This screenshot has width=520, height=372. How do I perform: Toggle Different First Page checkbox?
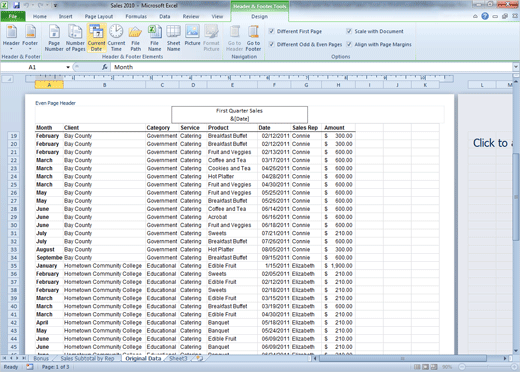point(271,31)
